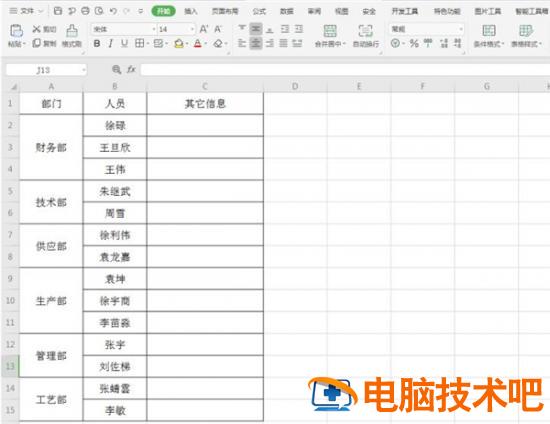Open the font color red A swatch
Screen dimensions: 550x424
pyautogui.click(x=198, y=43)
